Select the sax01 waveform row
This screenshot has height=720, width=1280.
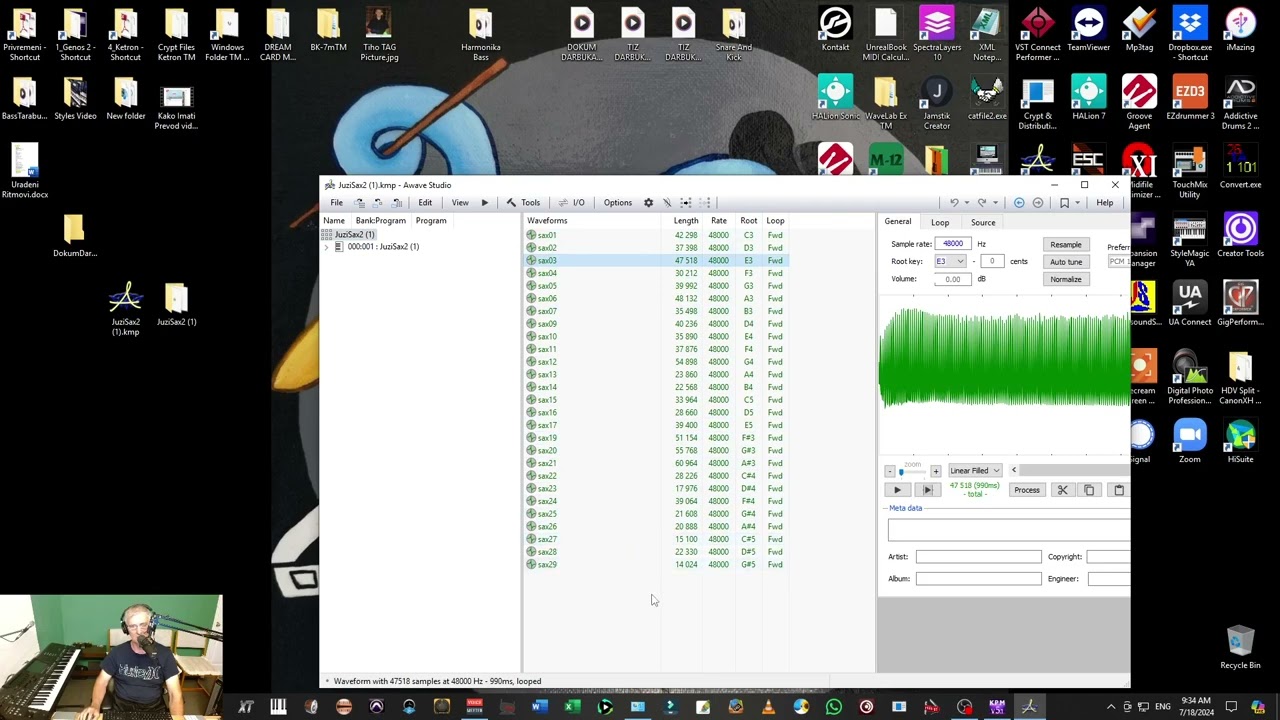657,235
